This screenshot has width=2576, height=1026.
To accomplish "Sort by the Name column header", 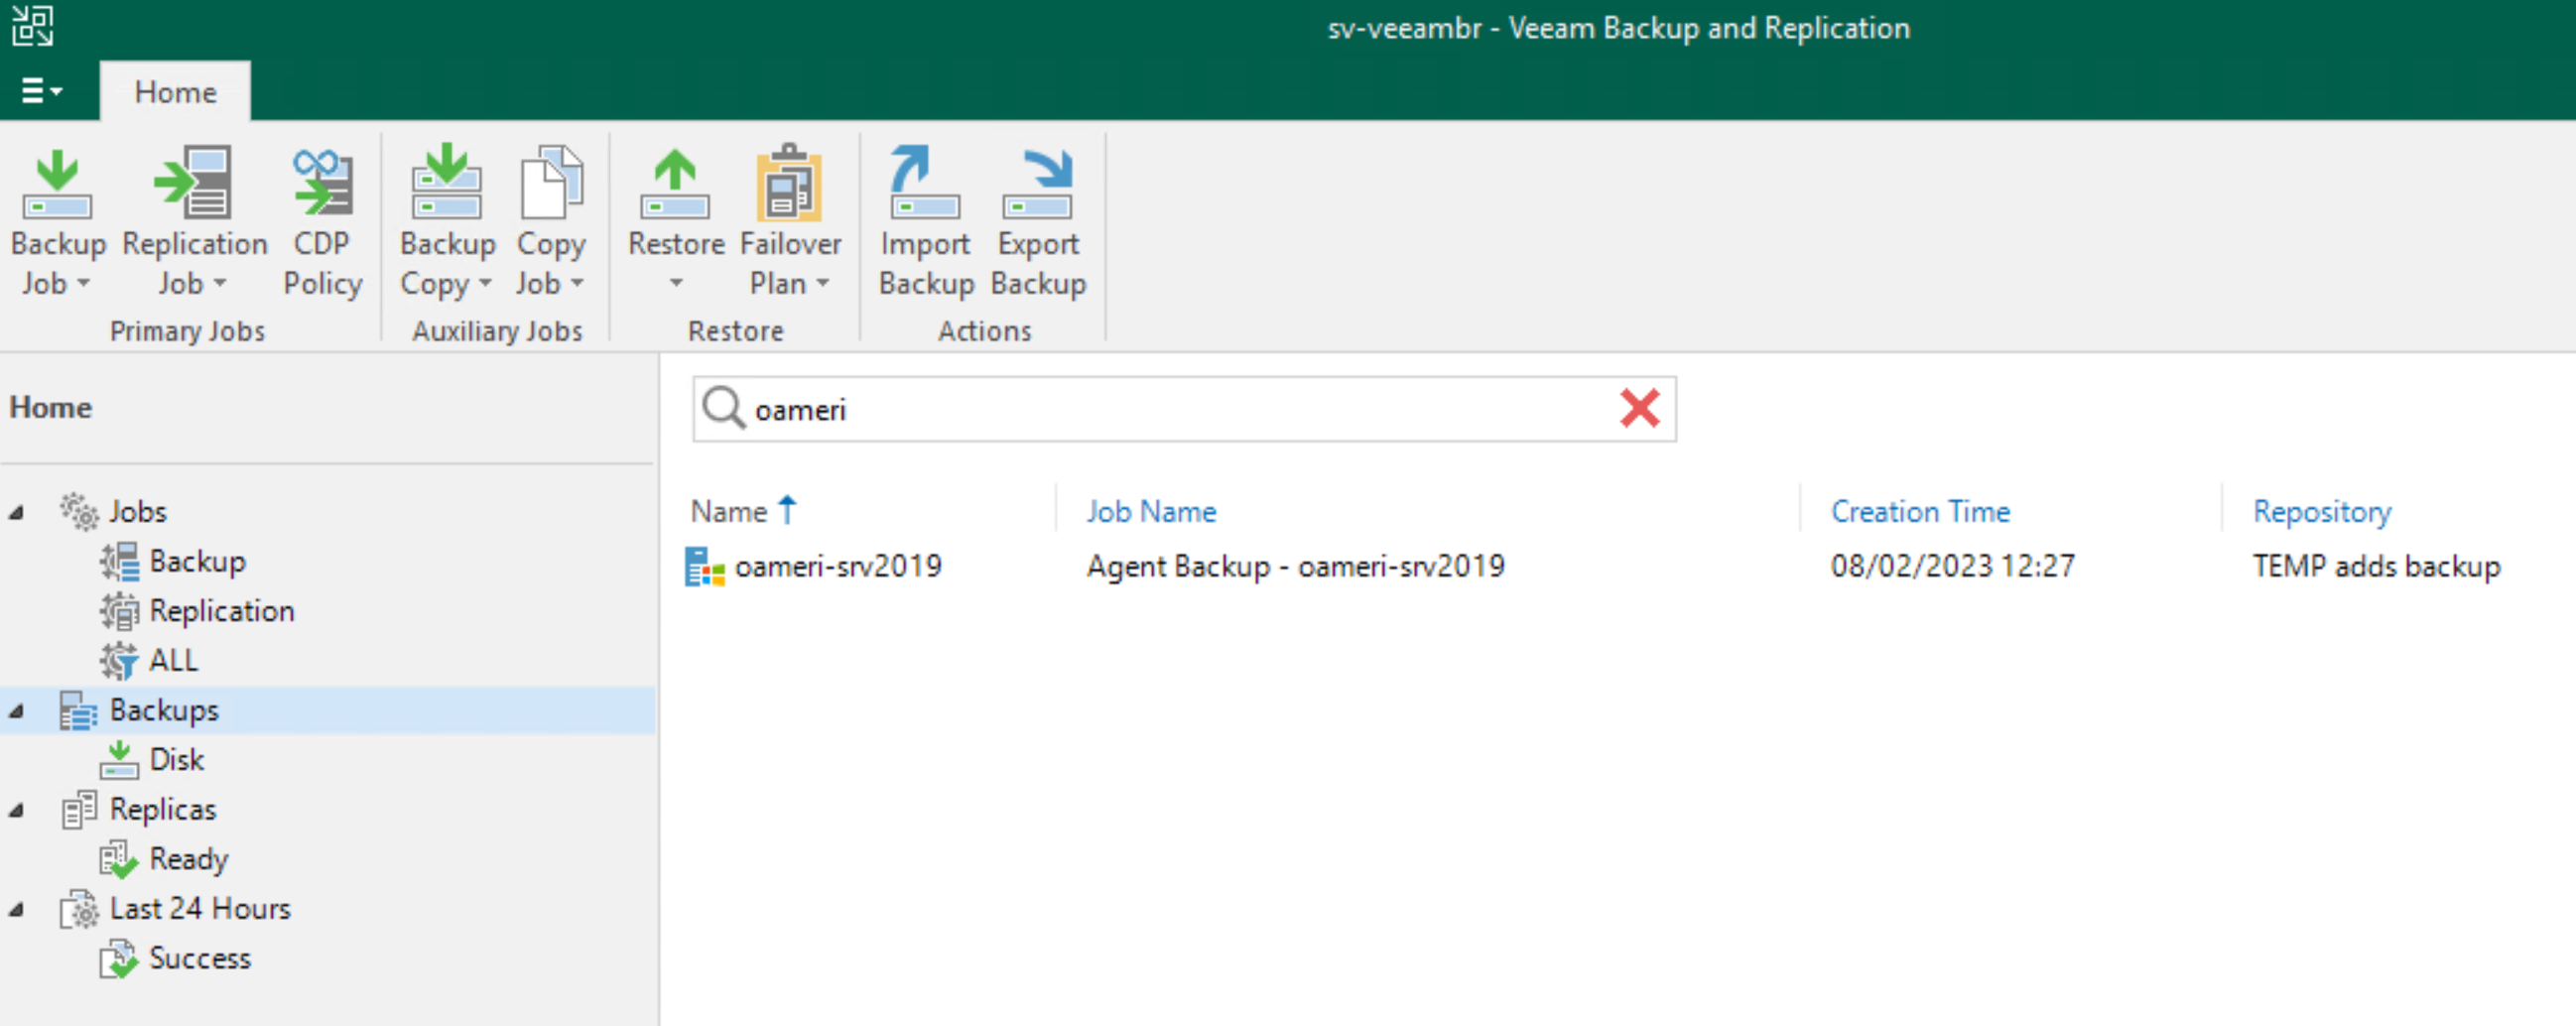I will 729,512.
